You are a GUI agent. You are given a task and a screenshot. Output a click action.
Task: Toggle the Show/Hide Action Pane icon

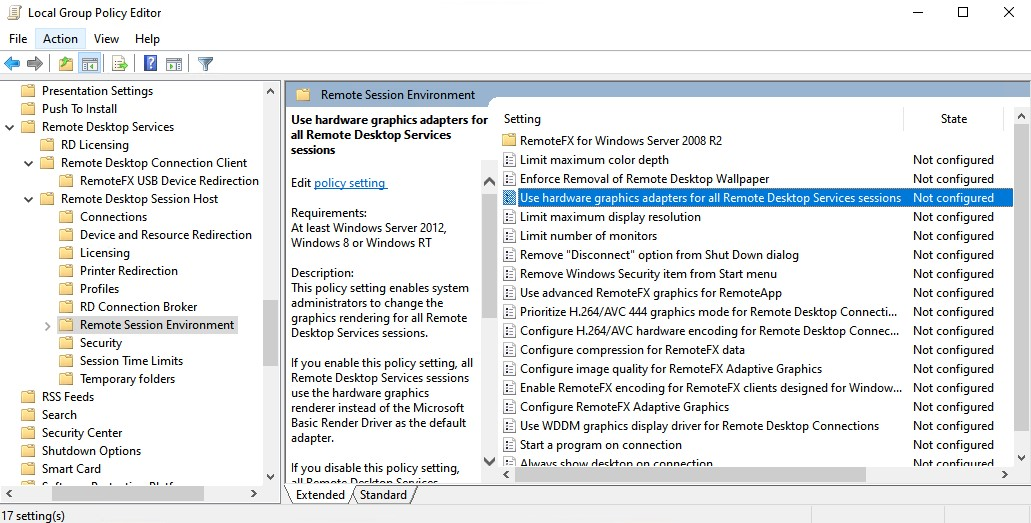click(173, 64)
